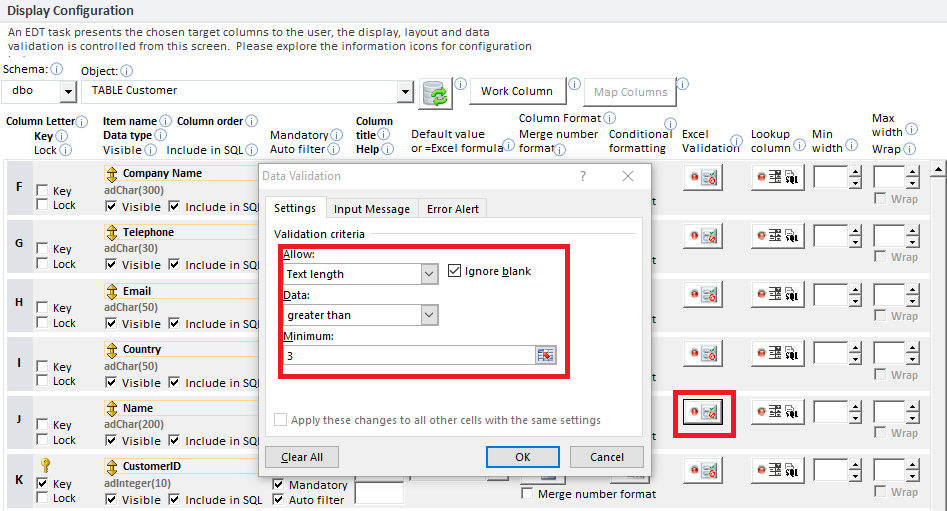This screenshot has height=511, width=947.
Task: Open Lookup column for Telephone row
Action: pyautogui.click(x=778, y=236)
